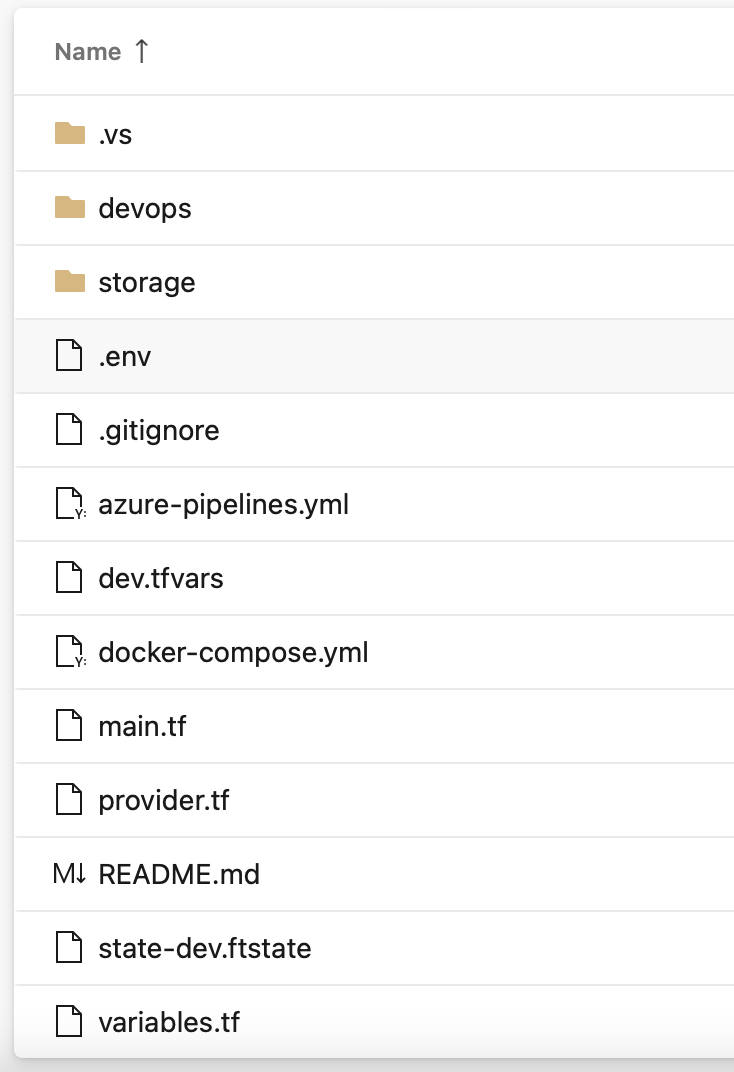
Task: Click the storage folder icon
Action: 69,281
